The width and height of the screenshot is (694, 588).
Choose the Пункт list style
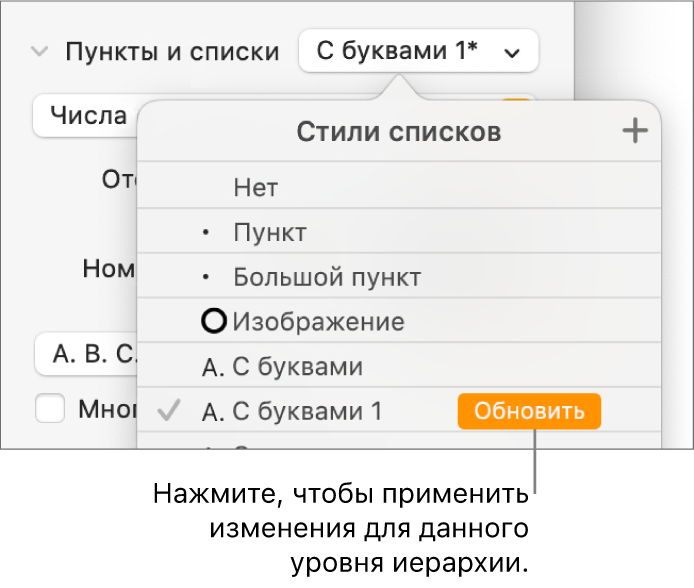point(399,231)
